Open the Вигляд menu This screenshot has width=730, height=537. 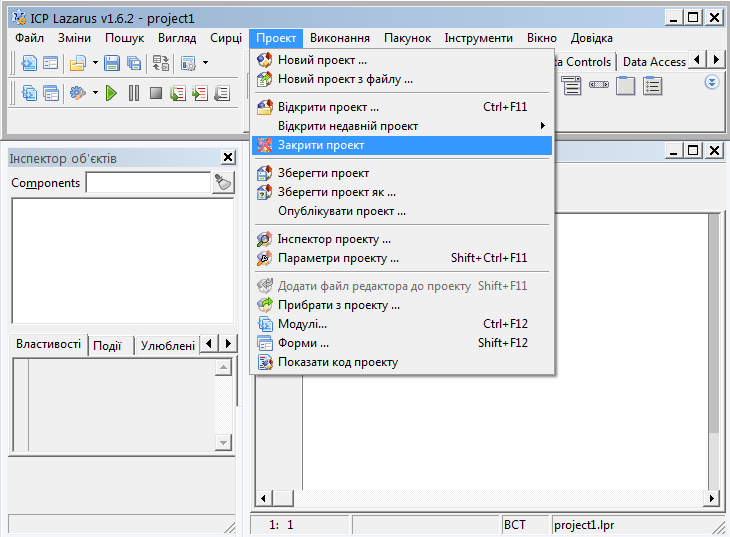click(177, 38)
